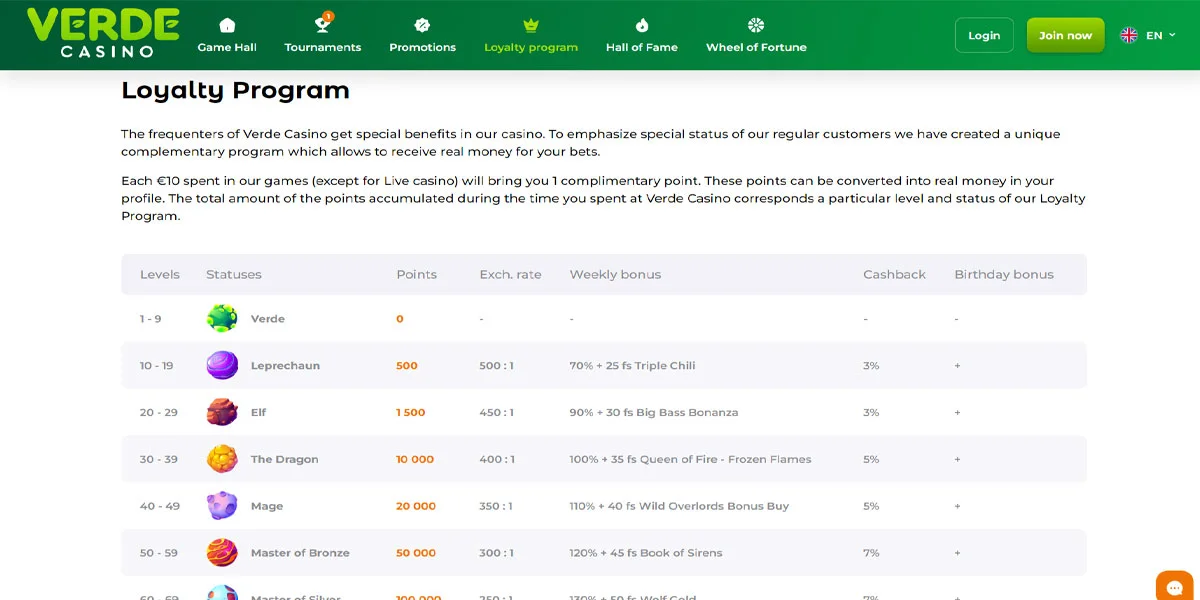Click the 50 - 59 levels cell
Viewport: 1200px width, 600px height.
(x=159, y=552)
